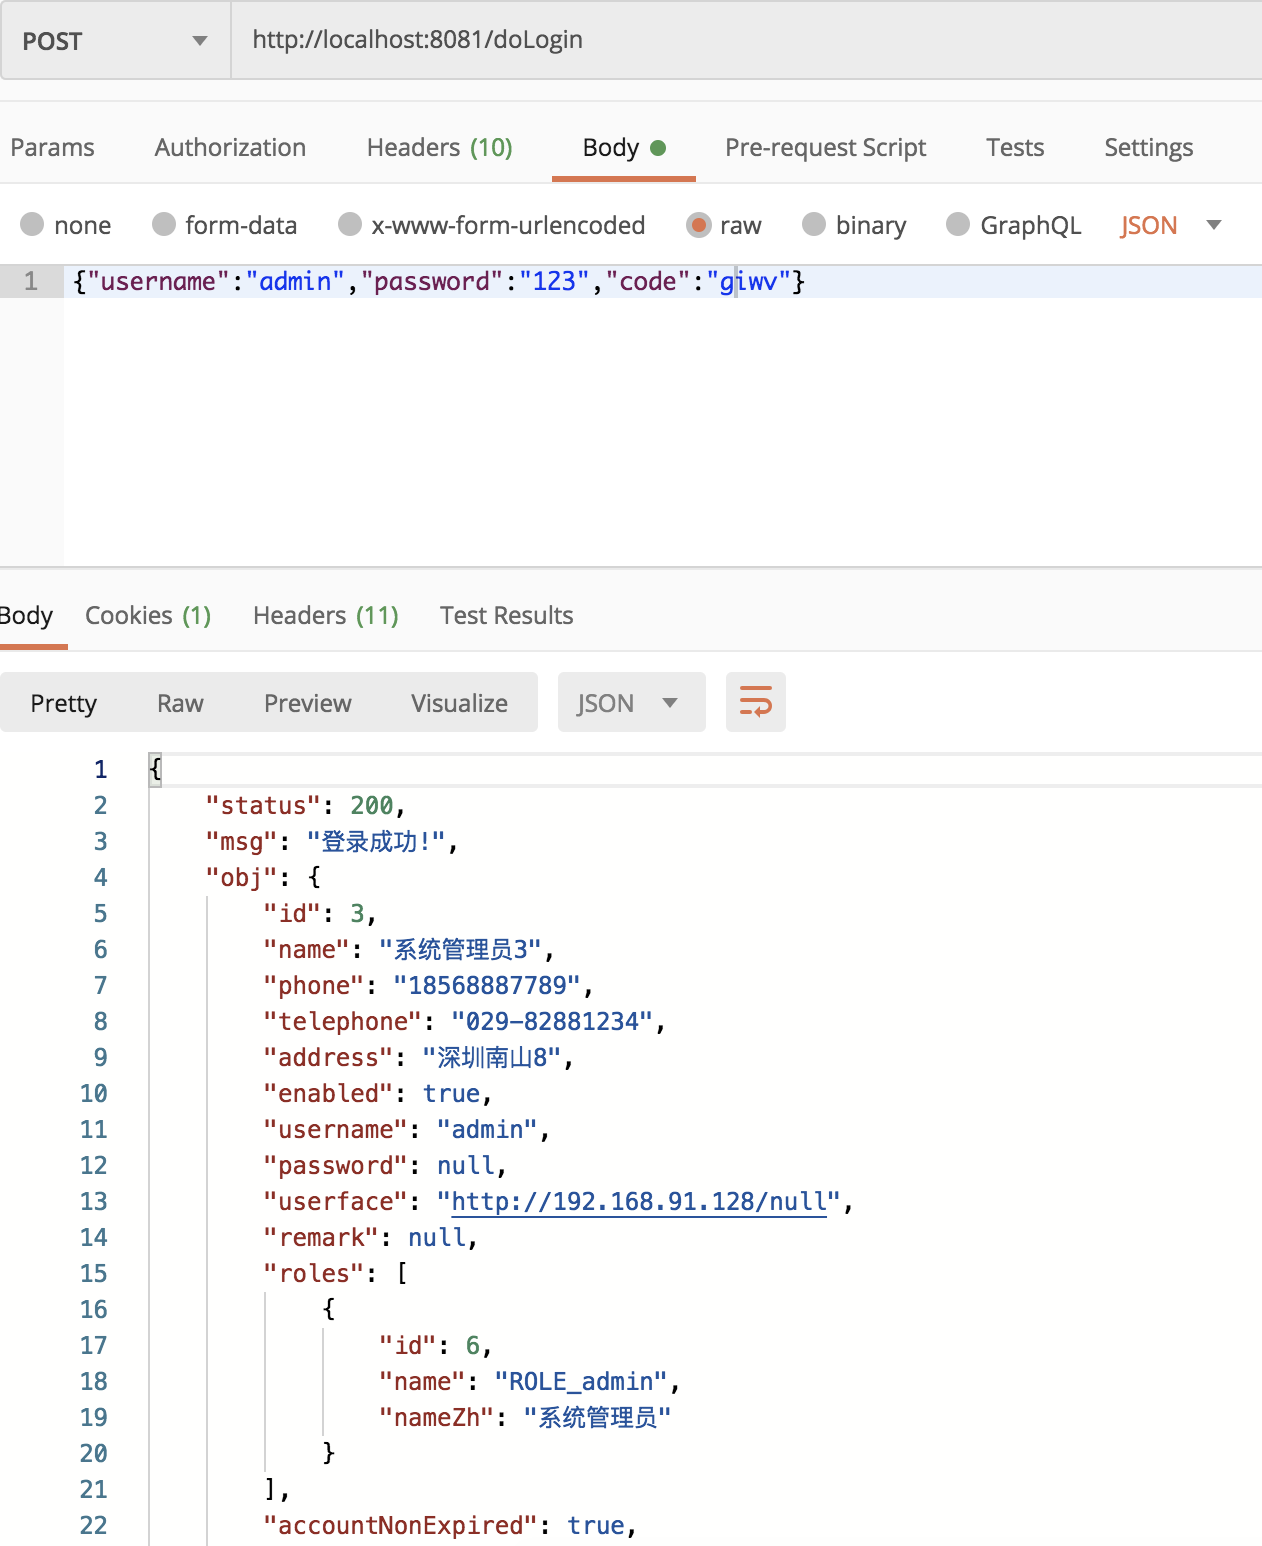Select the raw body radio button
Screen dimensions: 1262x1546
(x=699, y=225)
